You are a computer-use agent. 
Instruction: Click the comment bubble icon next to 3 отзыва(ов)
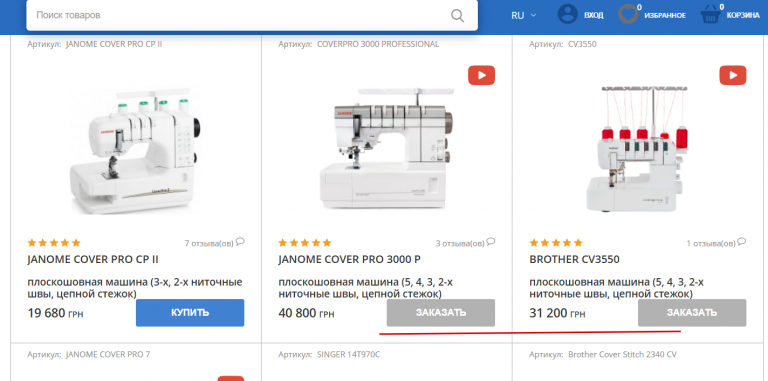491,241
